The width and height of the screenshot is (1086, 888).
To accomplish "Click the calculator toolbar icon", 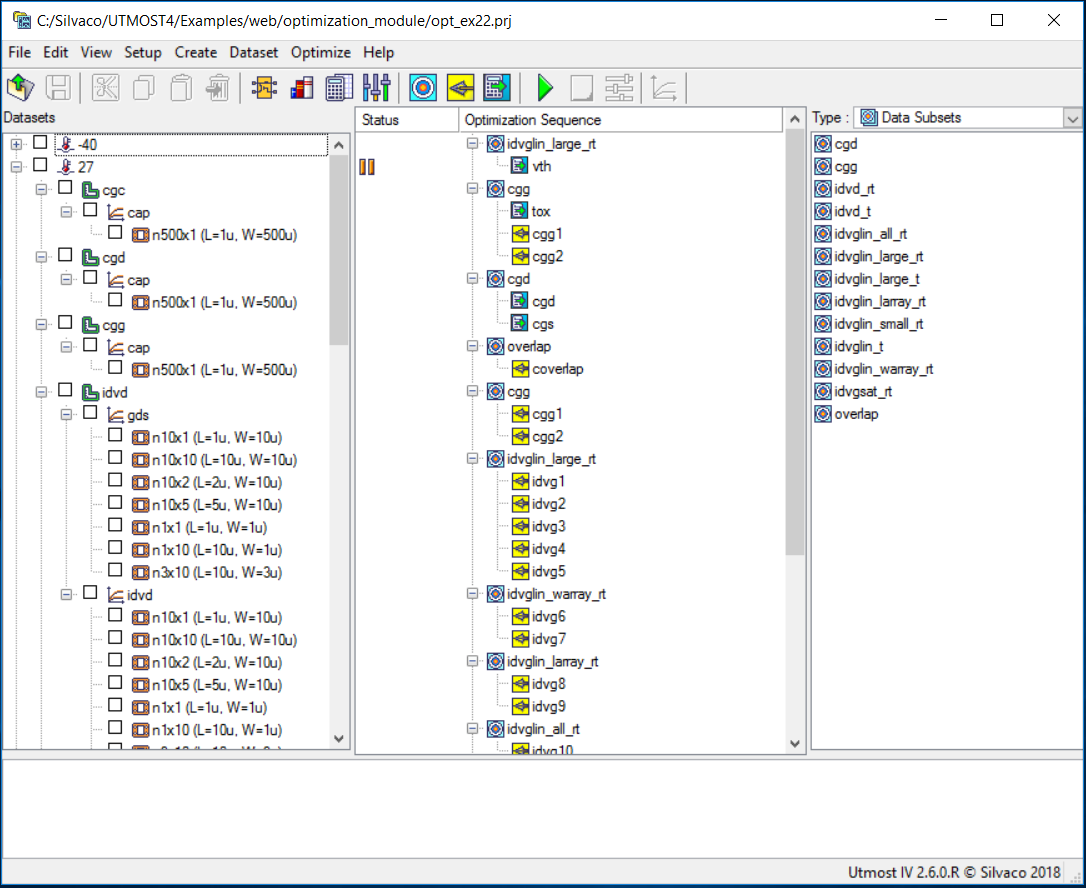I will point(339,88).
